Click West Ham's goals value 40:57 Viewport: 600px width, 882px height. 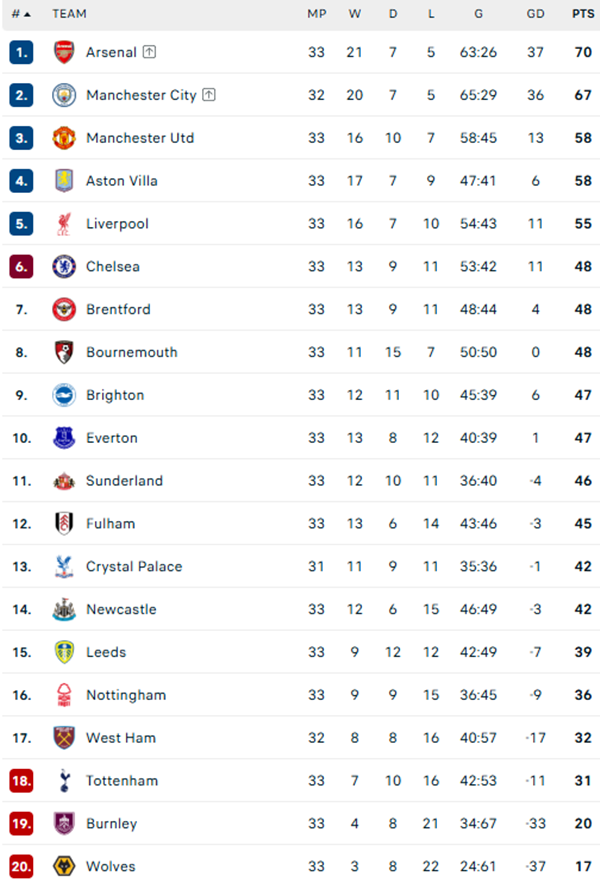point(479,738)
